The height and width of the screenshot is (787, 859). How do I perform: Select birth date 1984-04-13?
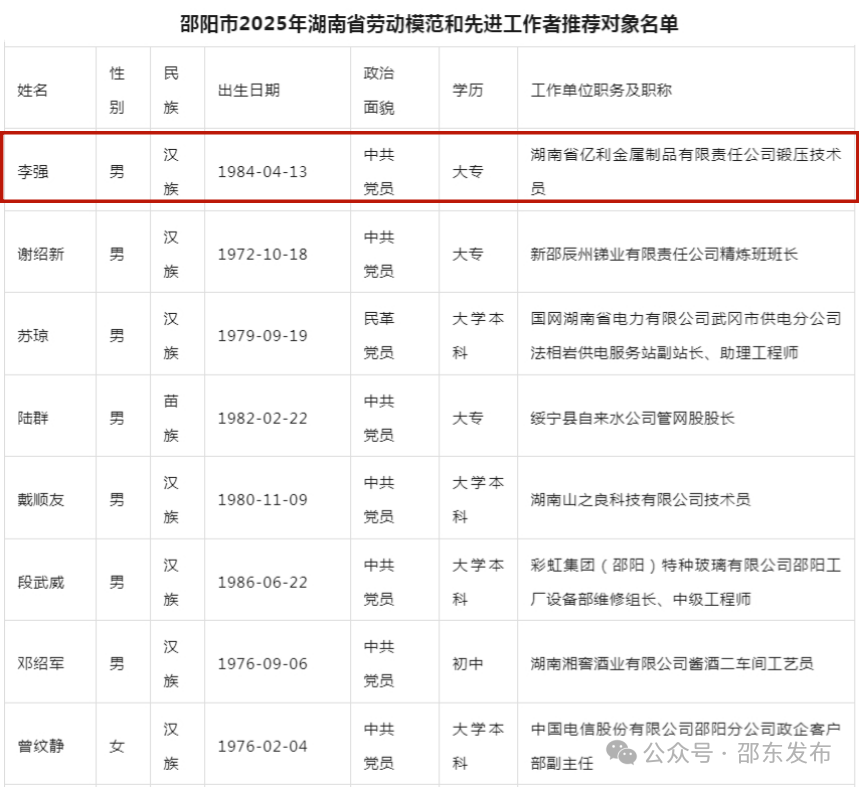coord(262,171)
